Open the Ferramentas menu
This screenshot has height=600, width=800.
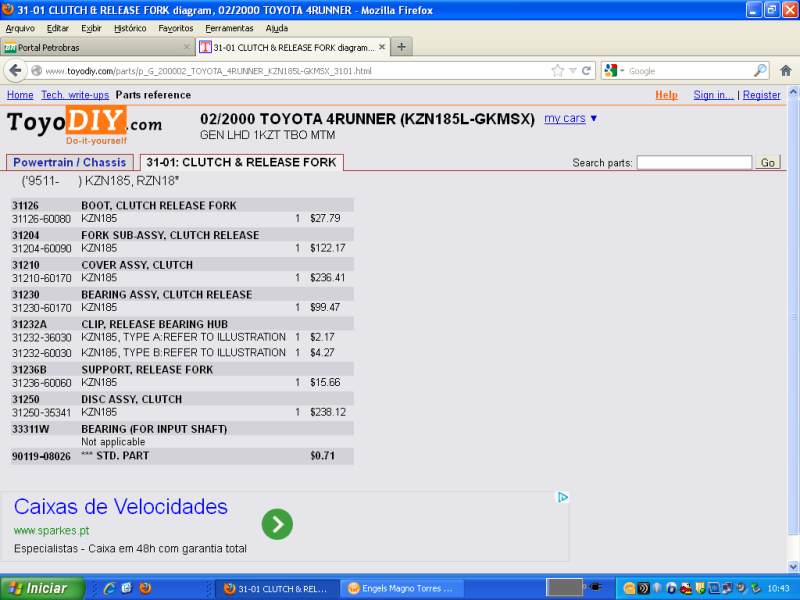coord(229,28)
